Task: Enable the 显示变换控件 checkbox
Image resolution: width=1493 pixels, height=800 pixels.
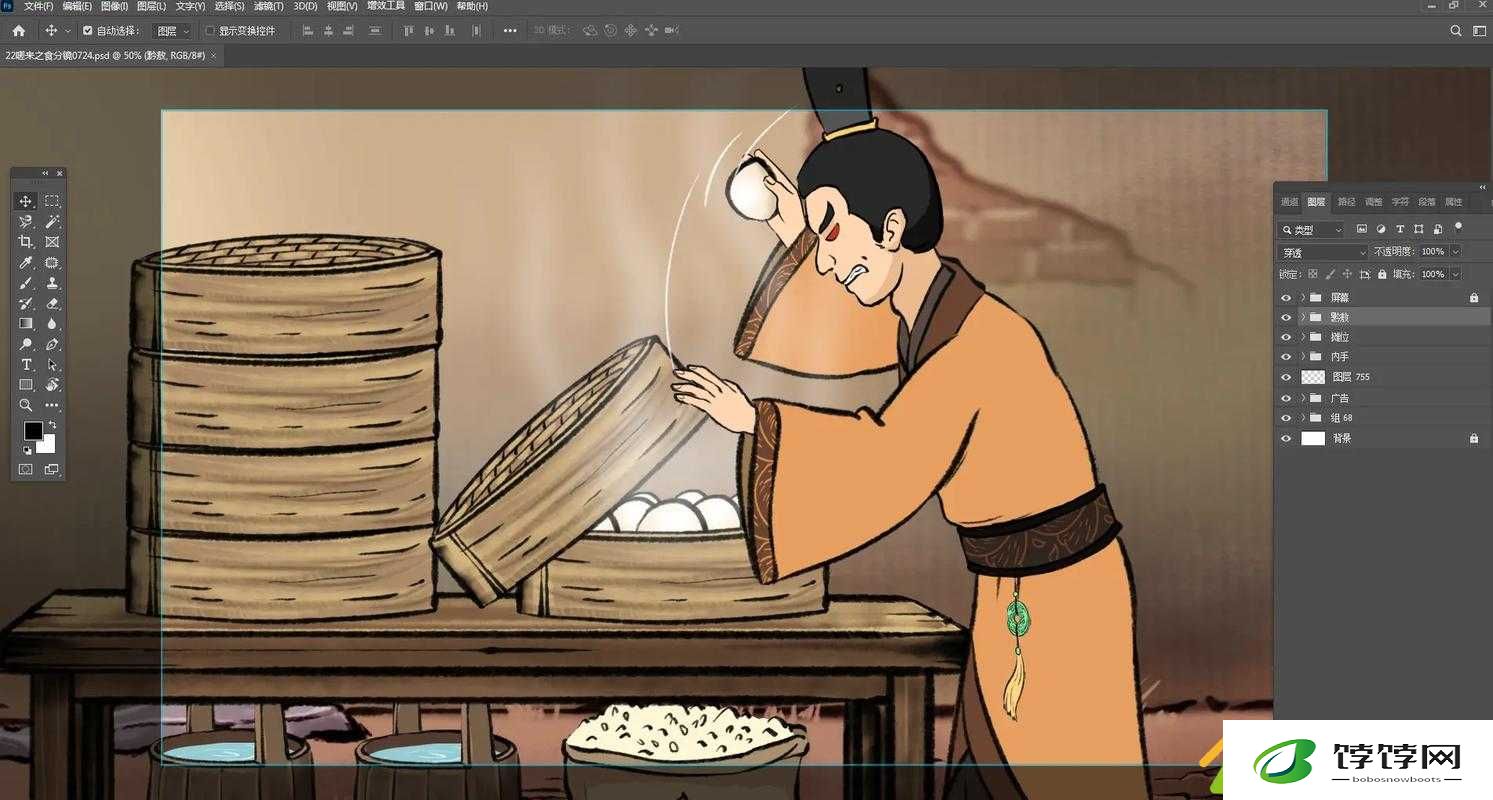Action: click(210, 31)
